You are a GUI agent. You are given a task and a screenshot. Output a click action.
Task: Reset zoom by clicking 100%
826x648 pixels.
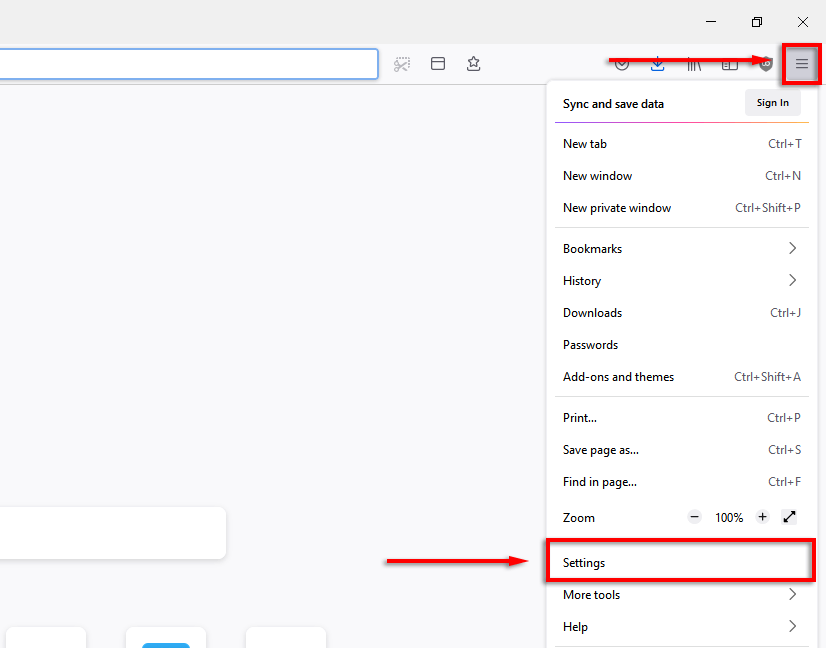tap(729, 518)
